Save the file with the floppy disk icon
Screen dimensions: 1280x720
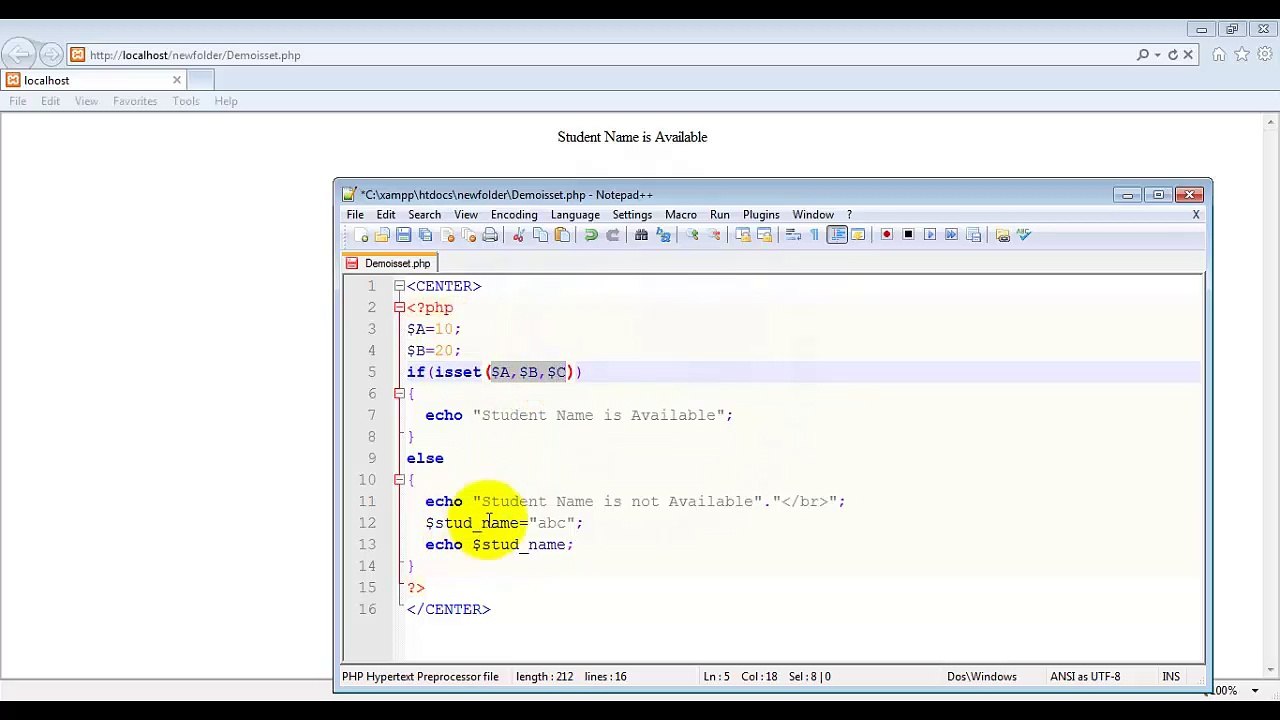[404, 235]
